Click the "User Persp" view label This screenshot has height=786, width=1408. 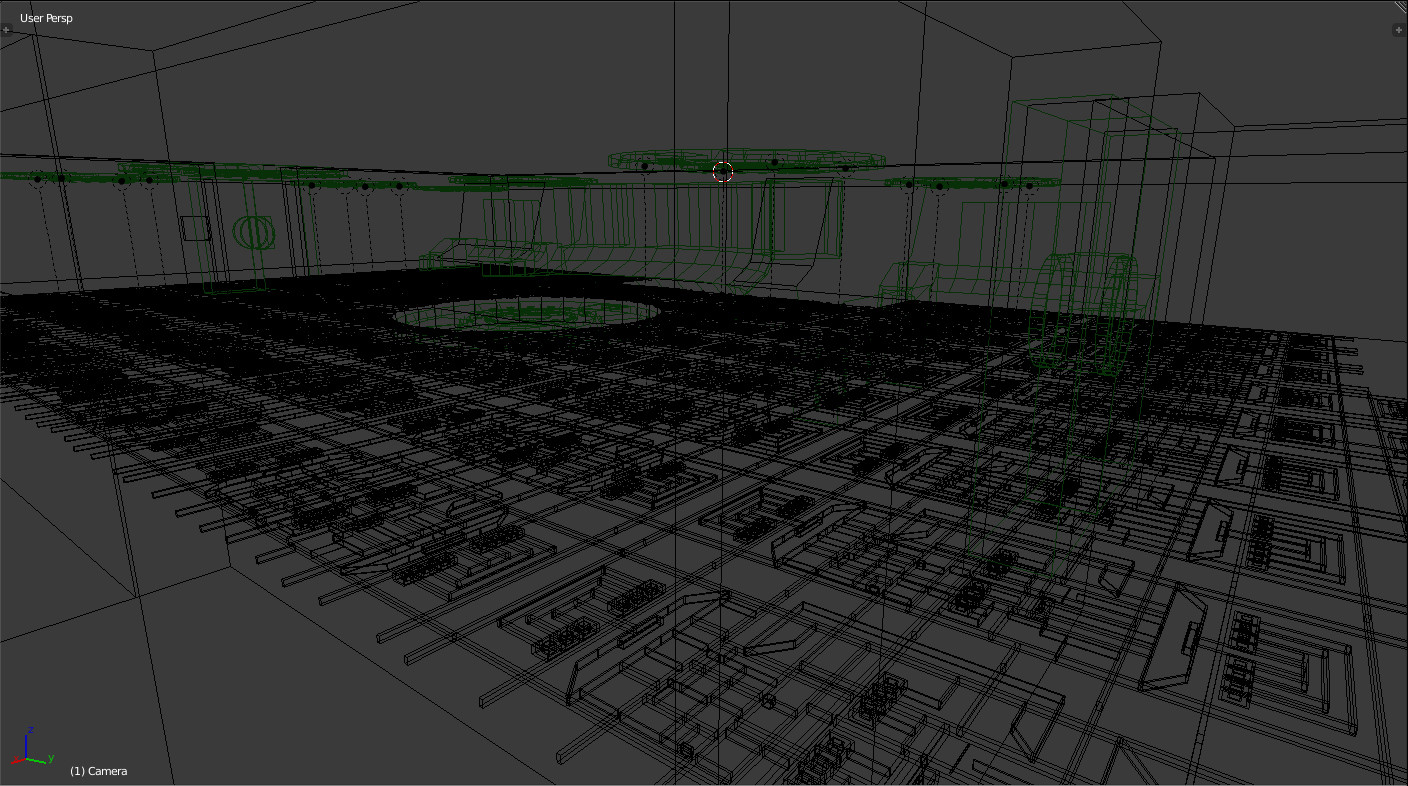(x=46, y=18)
